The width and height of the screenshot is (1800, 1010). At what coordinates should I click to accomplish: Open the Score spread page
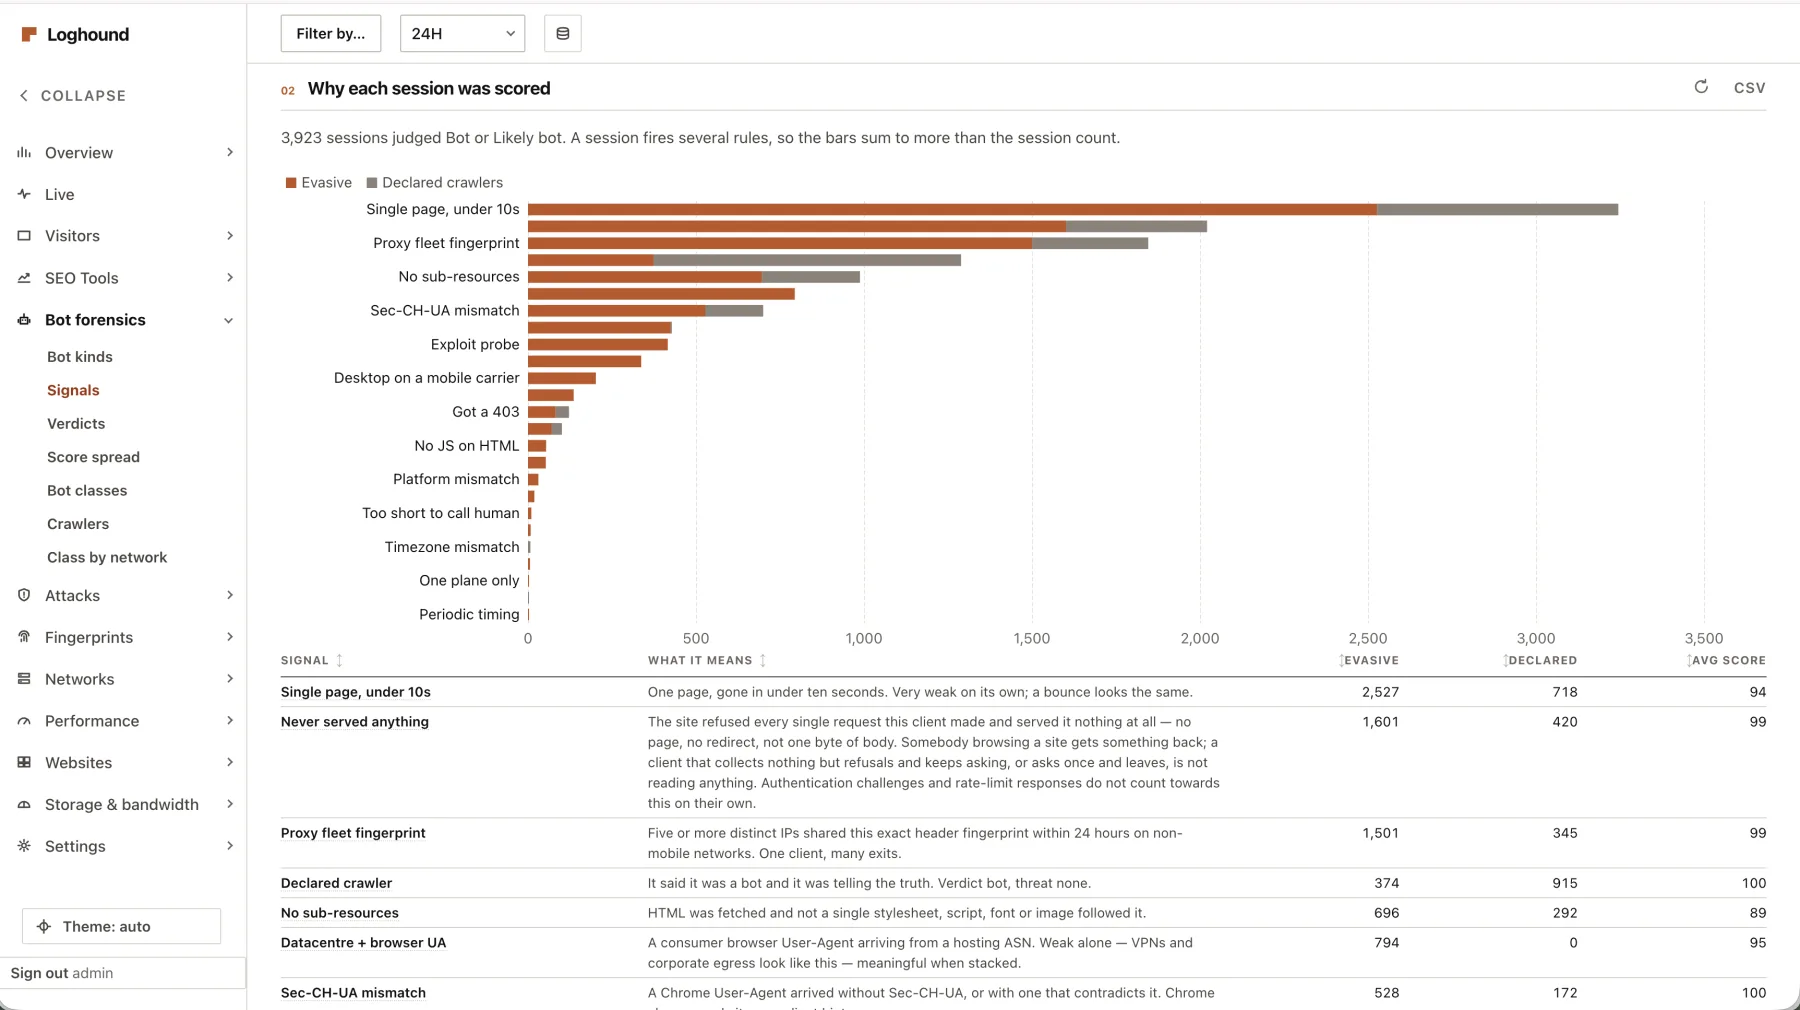(93, 457)
